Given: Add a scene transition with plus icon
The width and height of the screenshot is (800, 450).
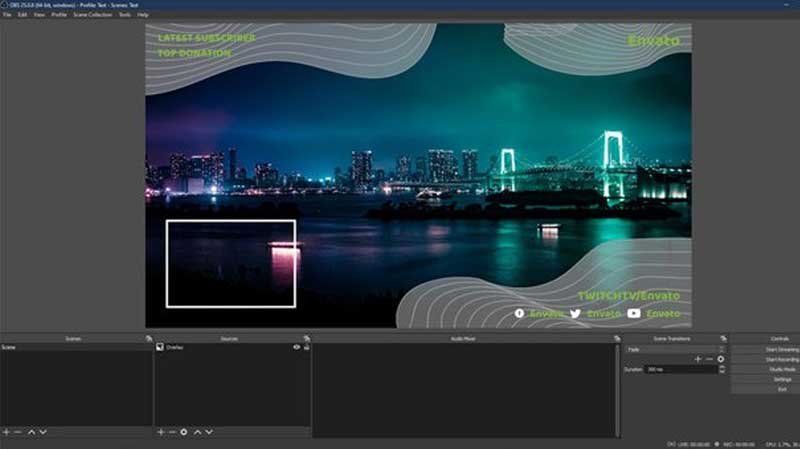Looking at the screenshot, I should [x=698, y=359].
